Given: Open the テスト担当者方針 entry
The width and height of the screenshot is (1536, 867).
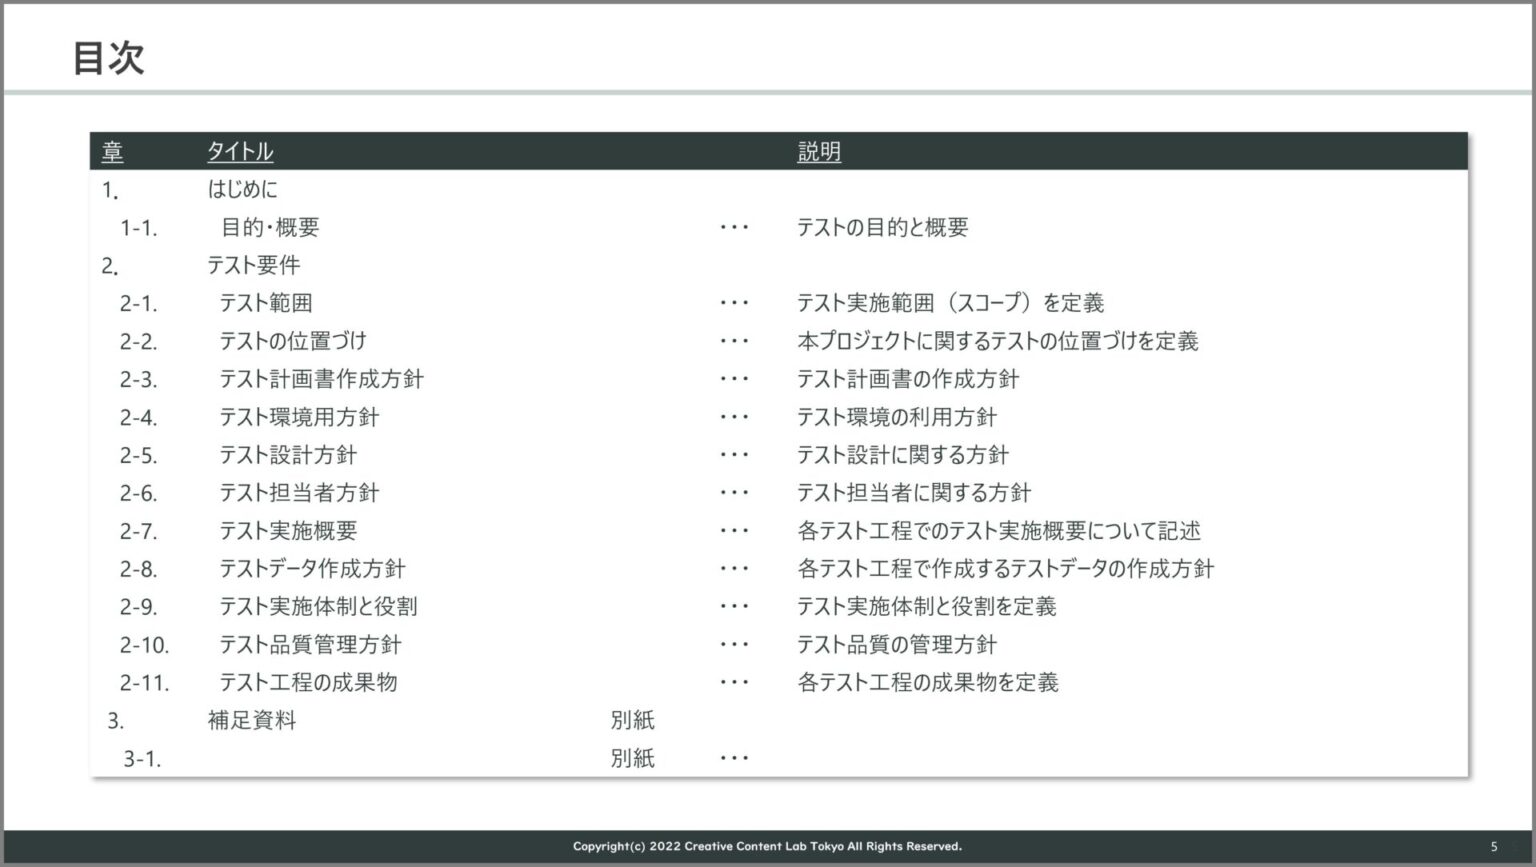Looking at the screenshot, I should tap(299, 493).
